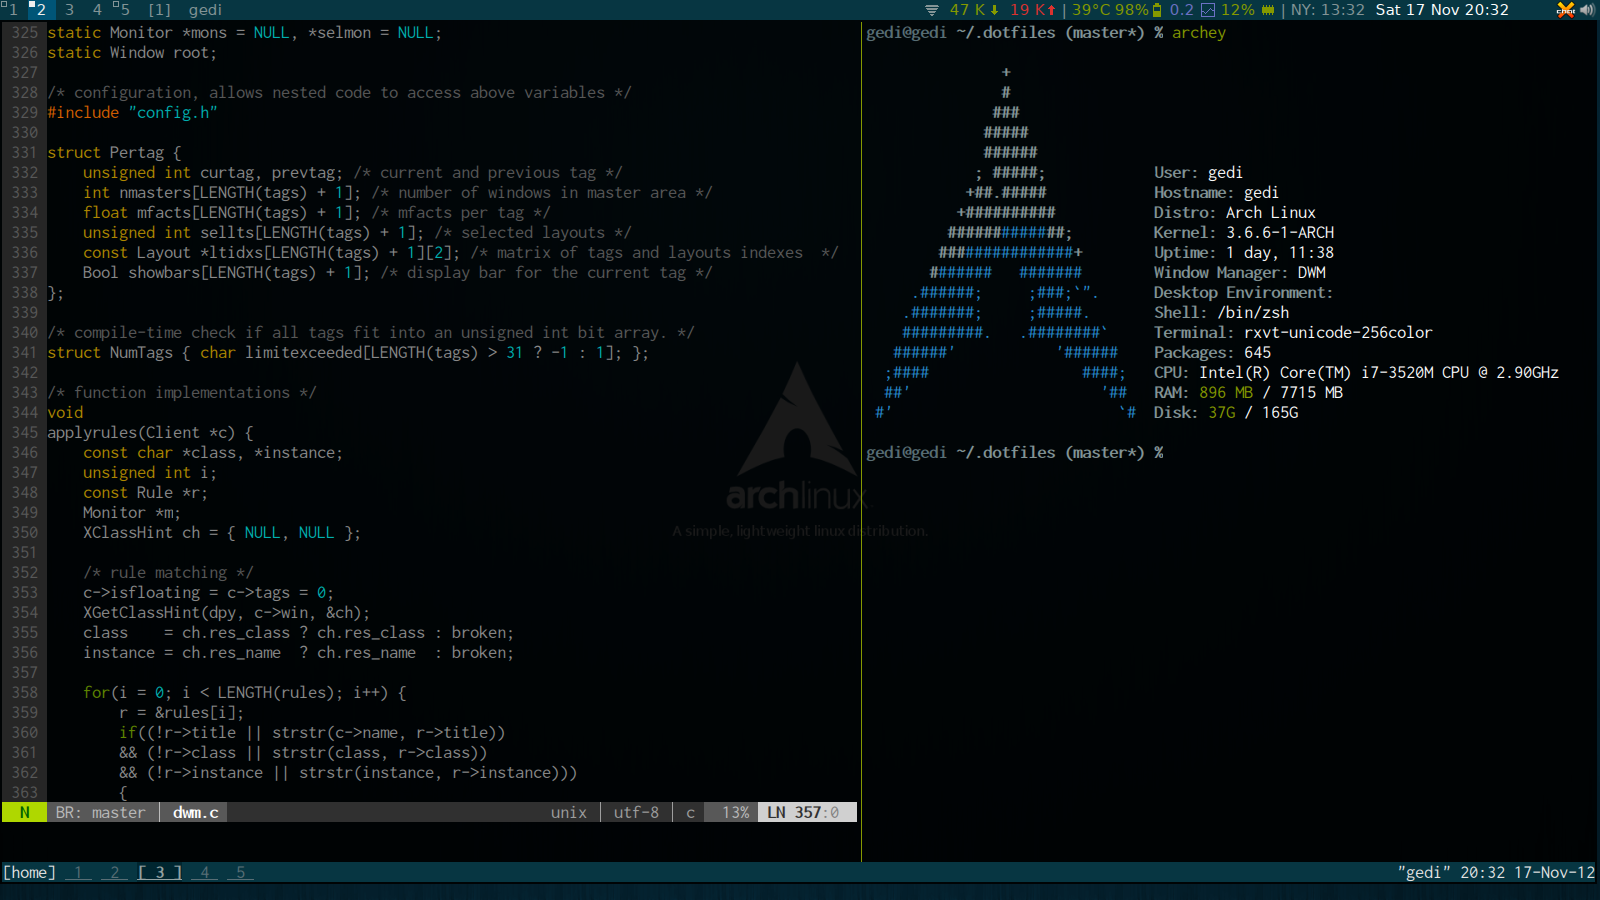
Task: Click the Distro: Arch Linux line
Action: pos(1234,212)
